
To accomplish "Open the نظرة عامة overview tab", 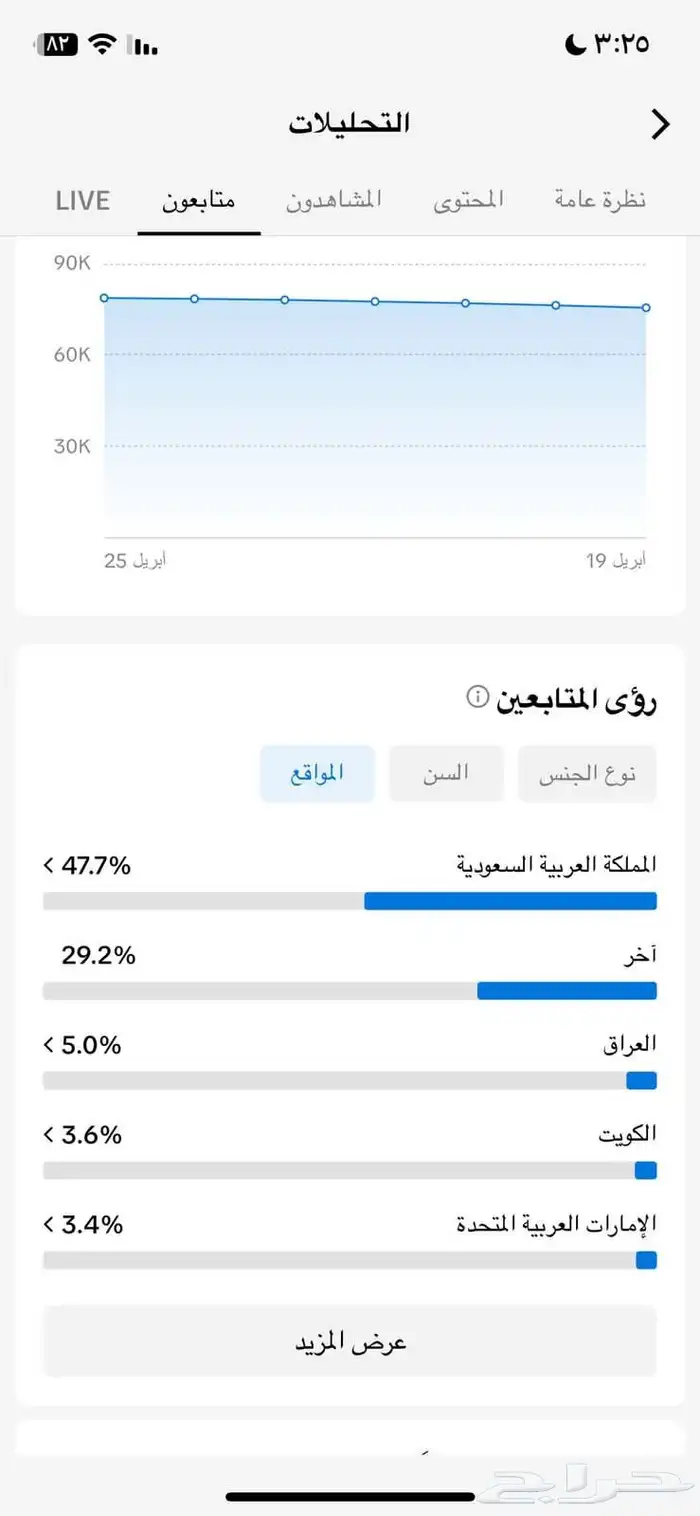I will pyautogui.click(x=600, y=200).
